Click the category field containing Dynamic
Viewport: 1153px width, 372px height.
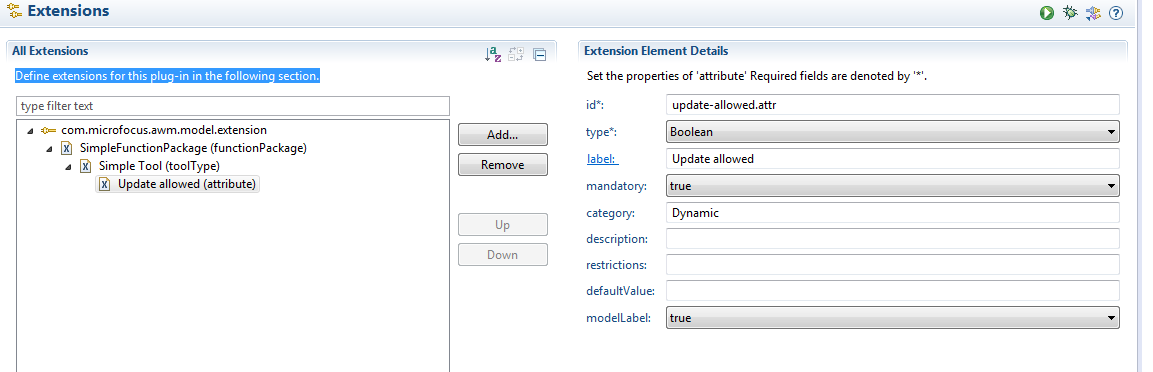point(893,212)
